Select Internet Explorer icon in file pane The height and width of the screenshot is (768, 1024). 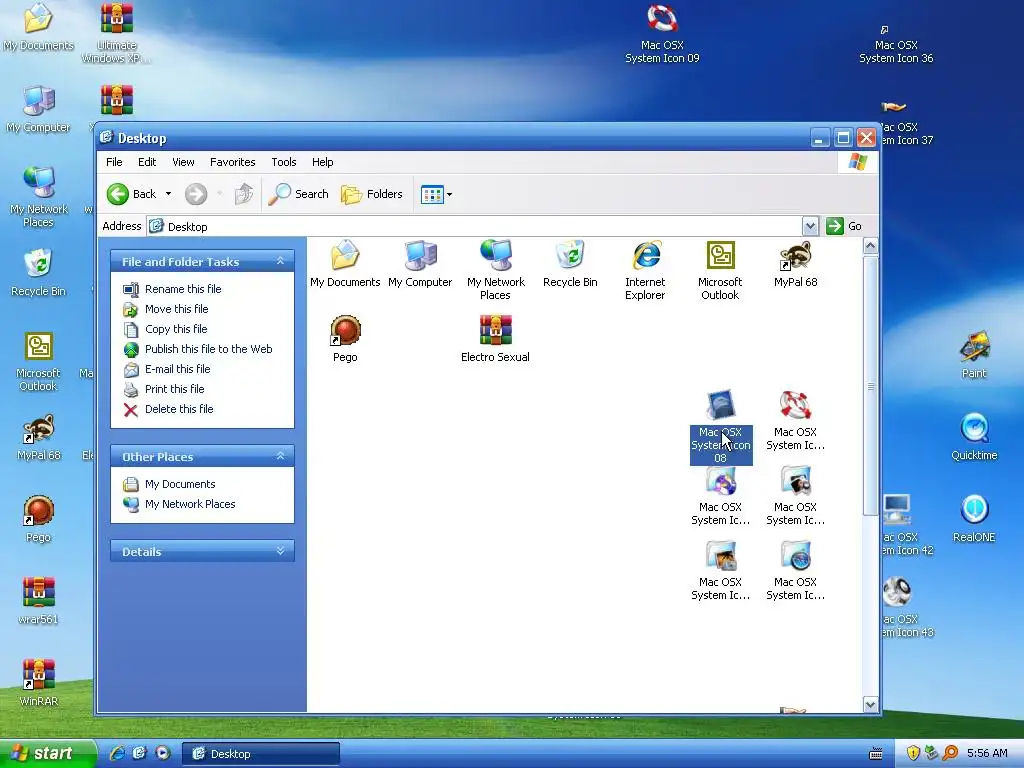point(645,269)
